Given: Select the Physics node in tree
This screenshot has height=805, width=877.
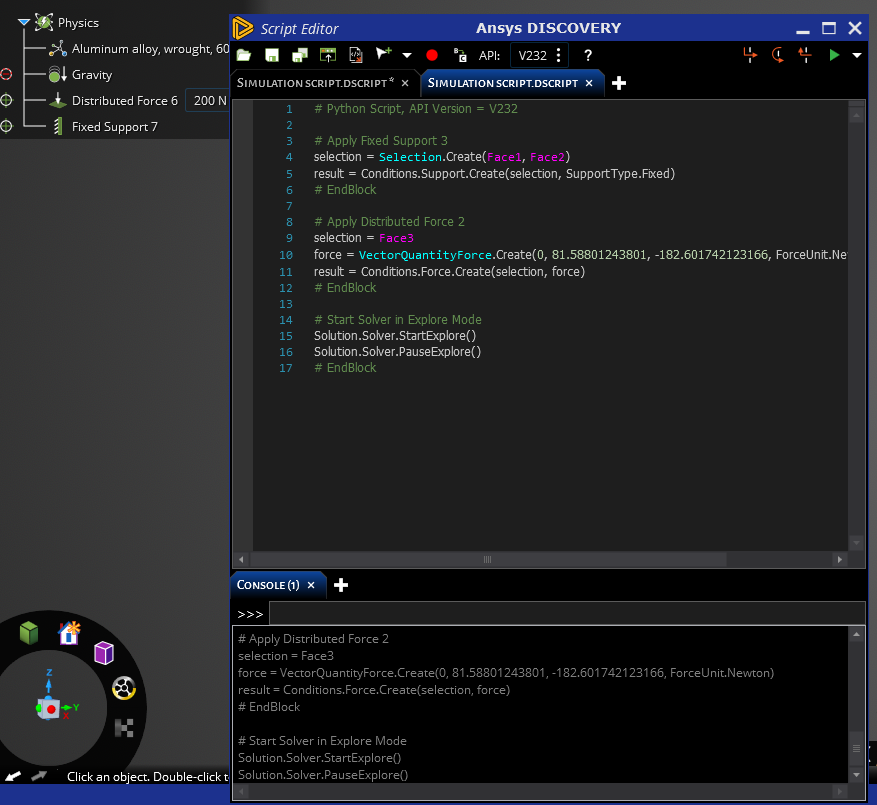Looking at the screenshot, I should [78, 23].
